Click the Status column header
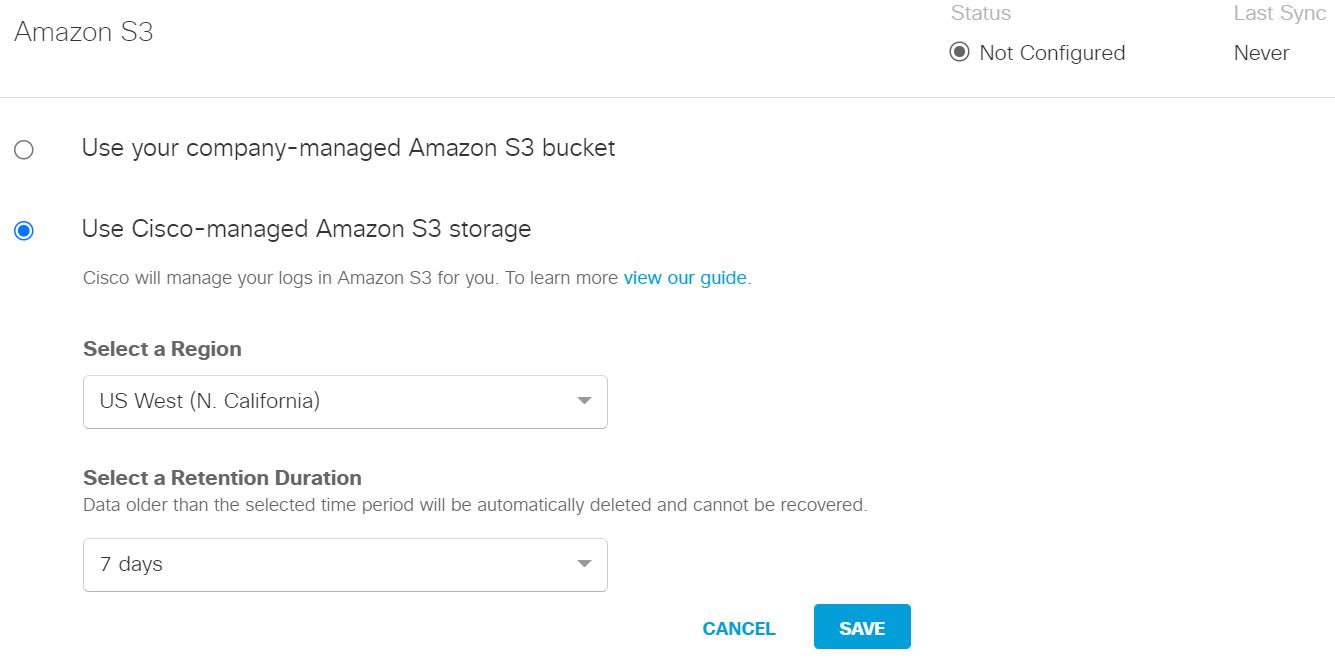Image resolution: width=1335 pixels, height=660 pixels. point(980,13)
